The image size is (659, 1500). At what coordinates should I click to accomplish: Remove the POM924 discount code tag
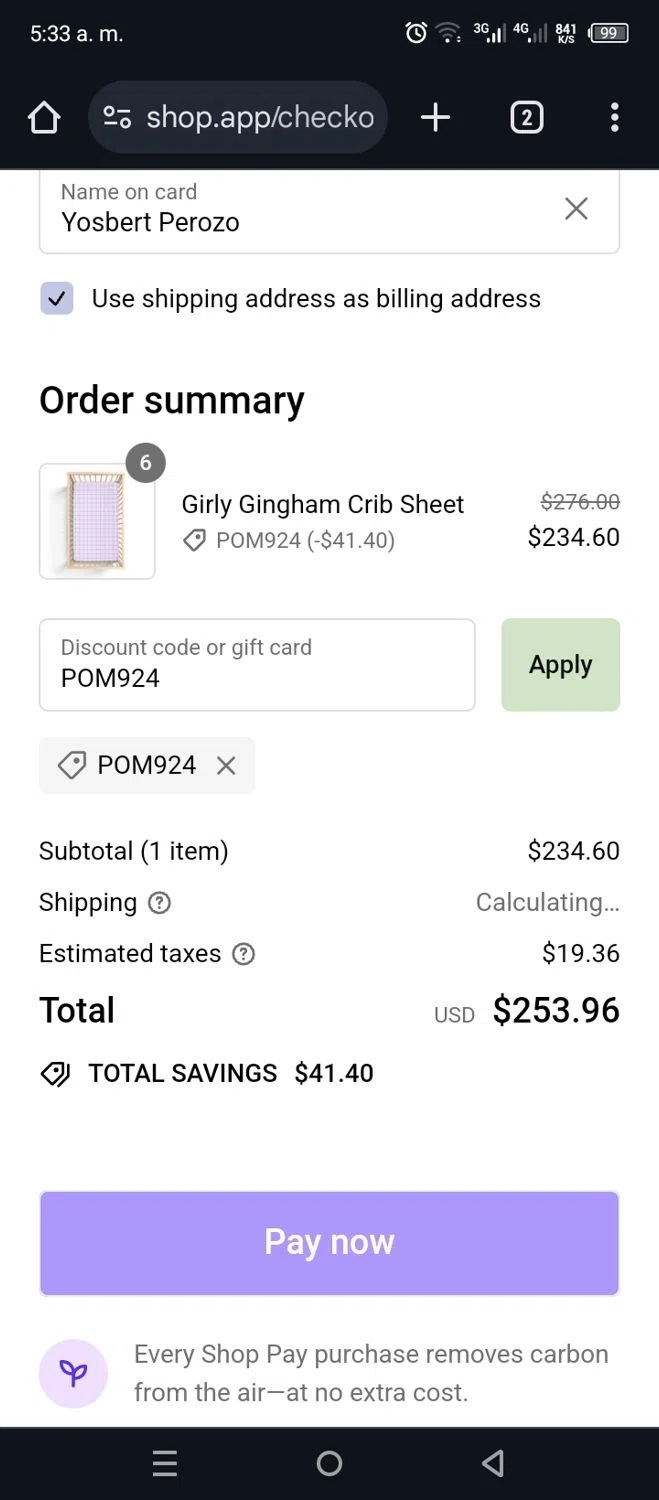pos(226,766)
